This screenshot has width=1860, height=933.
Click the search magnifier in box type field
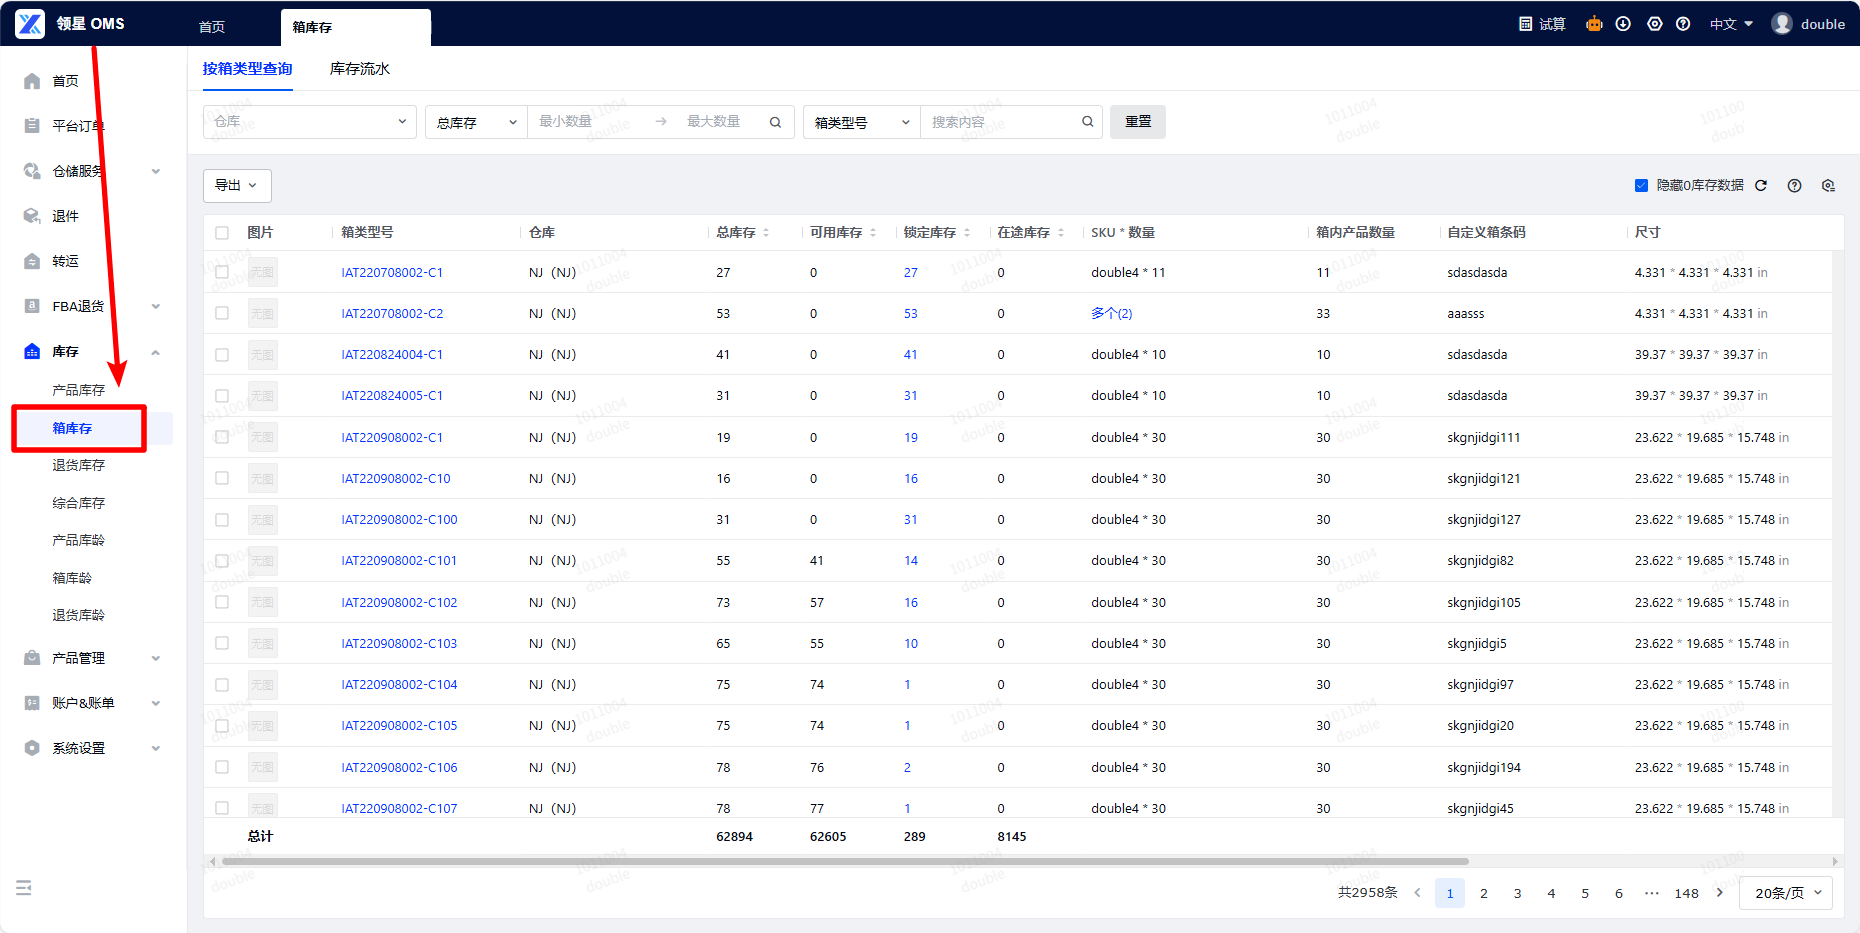point(1087,122)
